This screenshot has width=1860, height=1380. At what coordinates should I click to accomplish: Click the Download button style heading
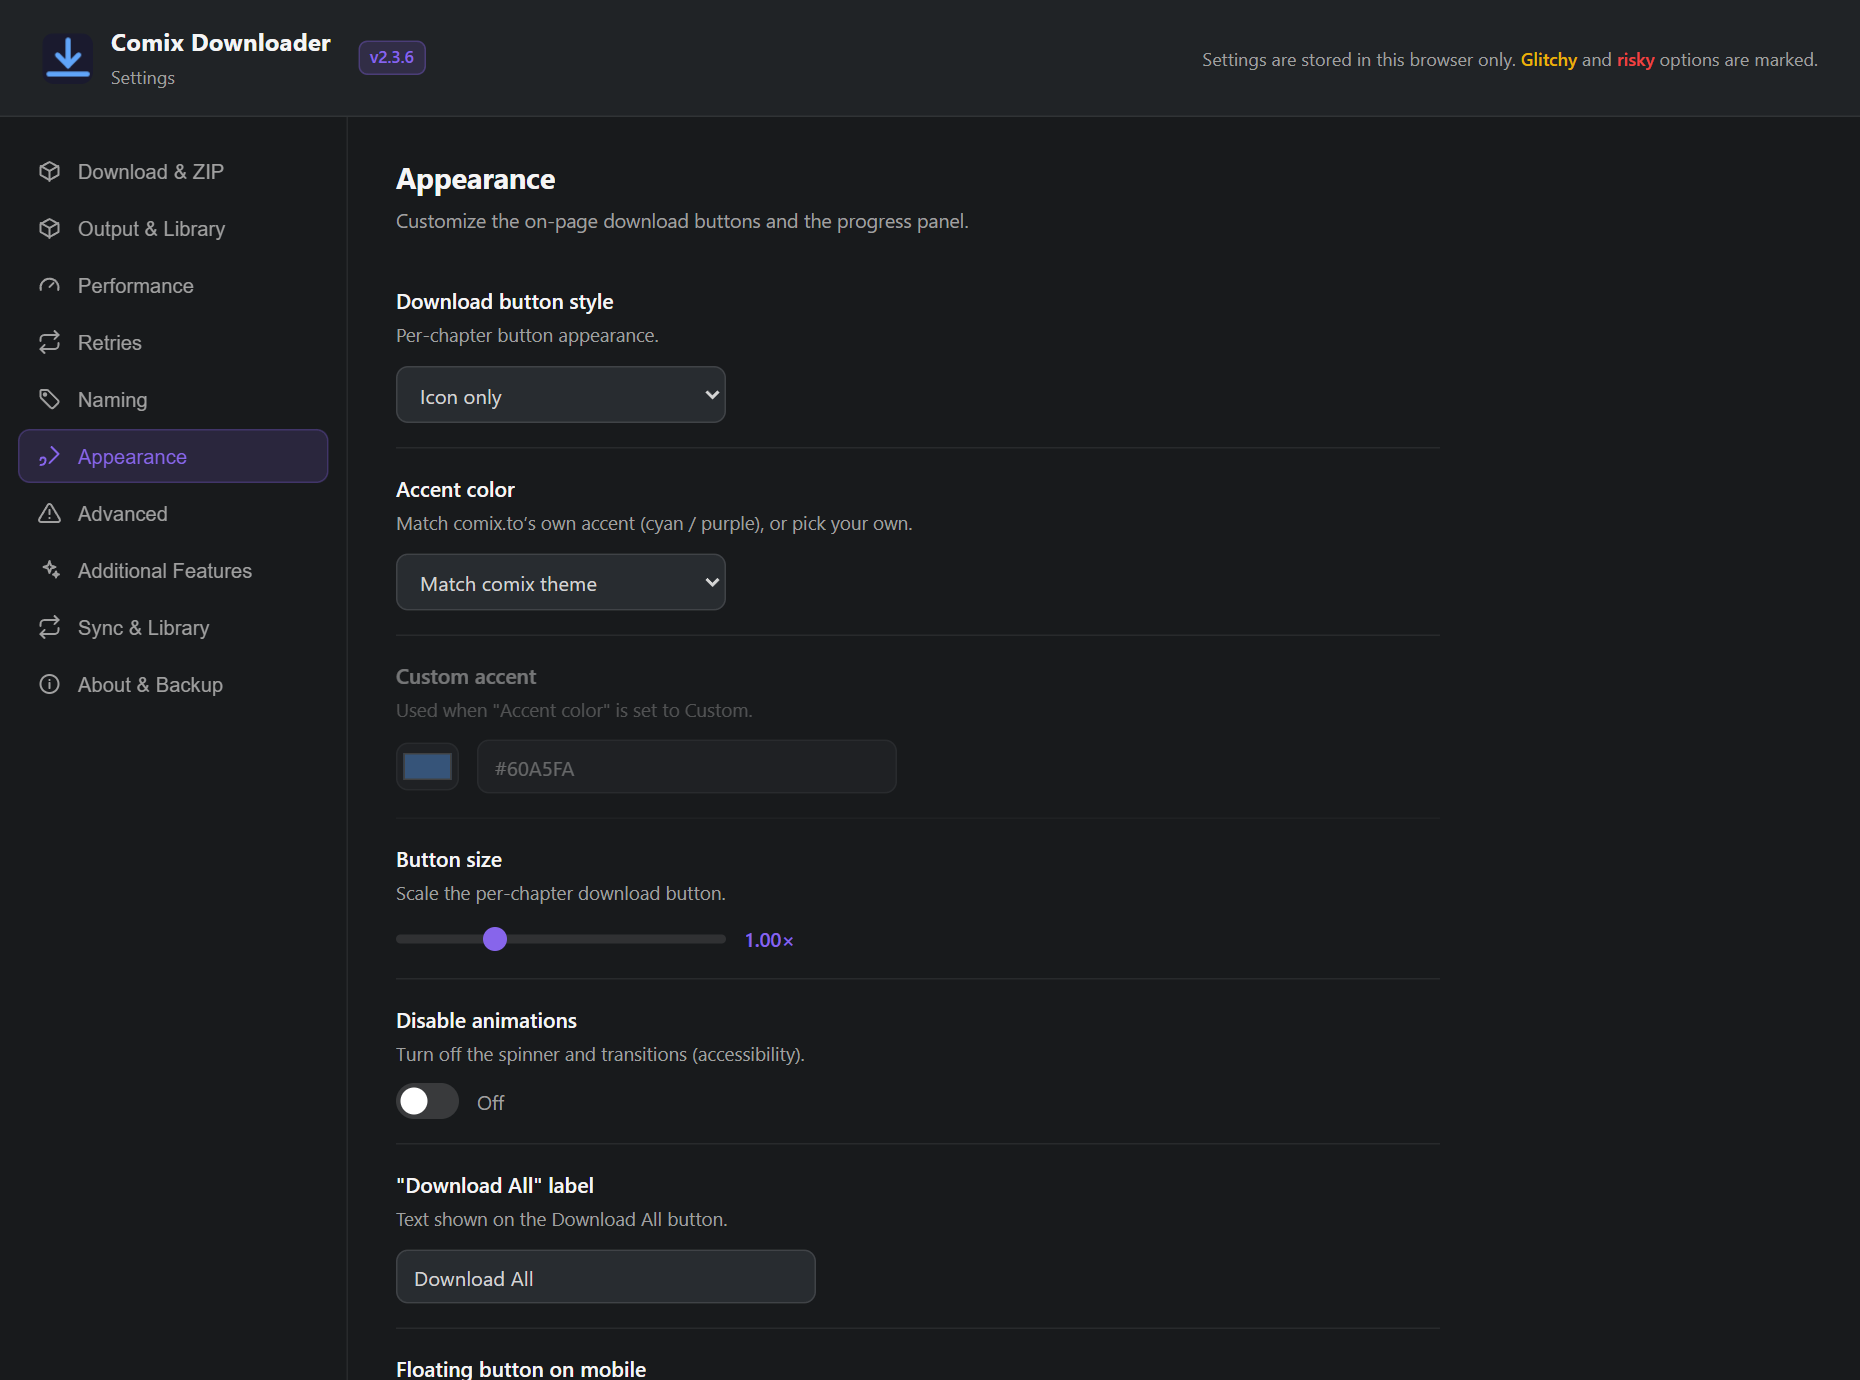pos(505,302)
